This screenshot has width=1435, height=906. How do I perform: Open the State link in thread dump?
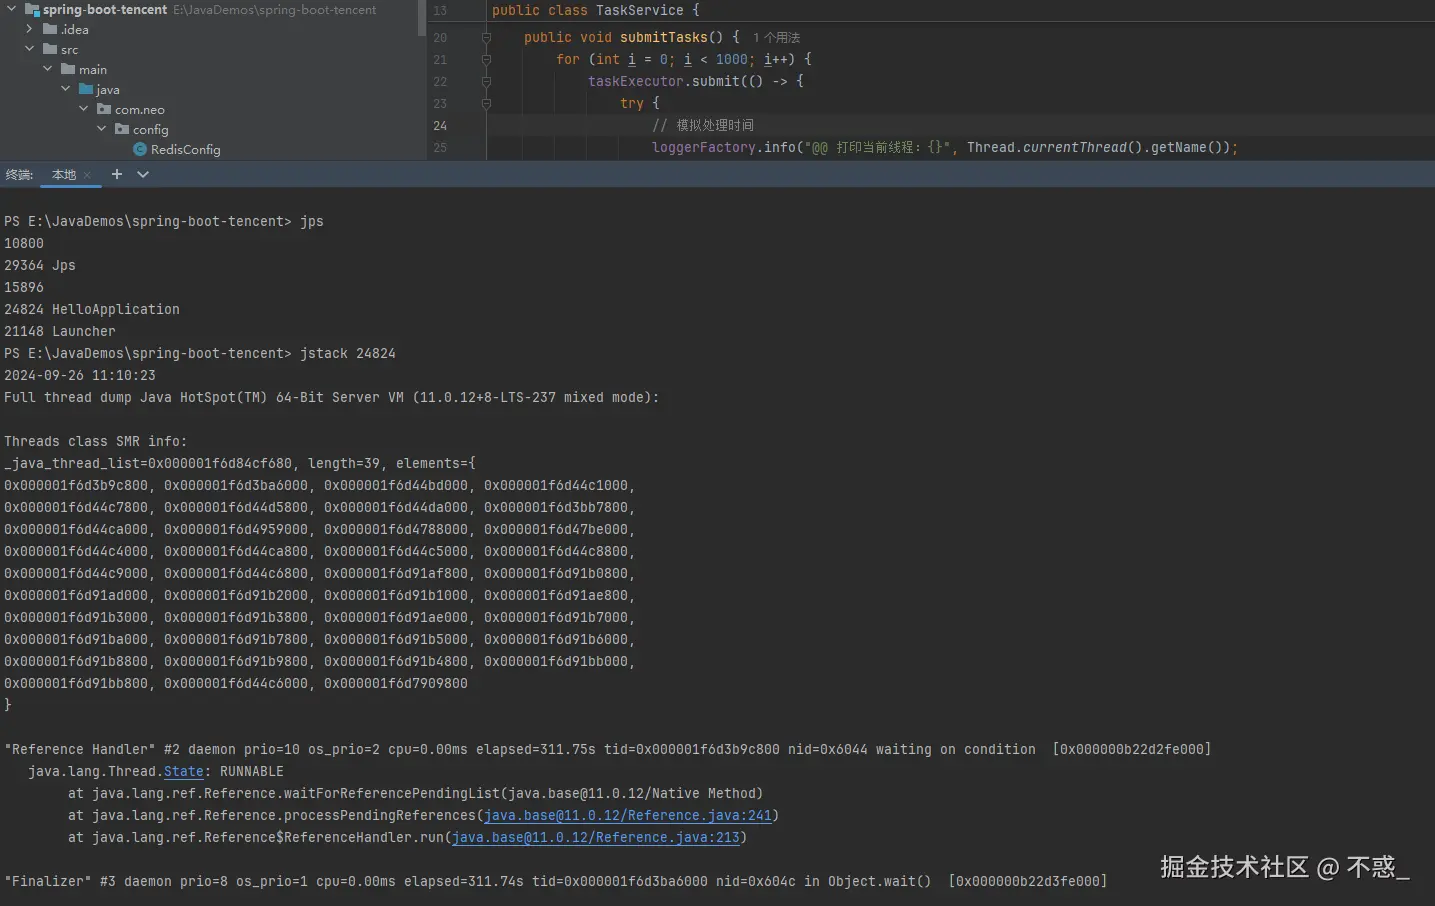[x=184, y=771]
